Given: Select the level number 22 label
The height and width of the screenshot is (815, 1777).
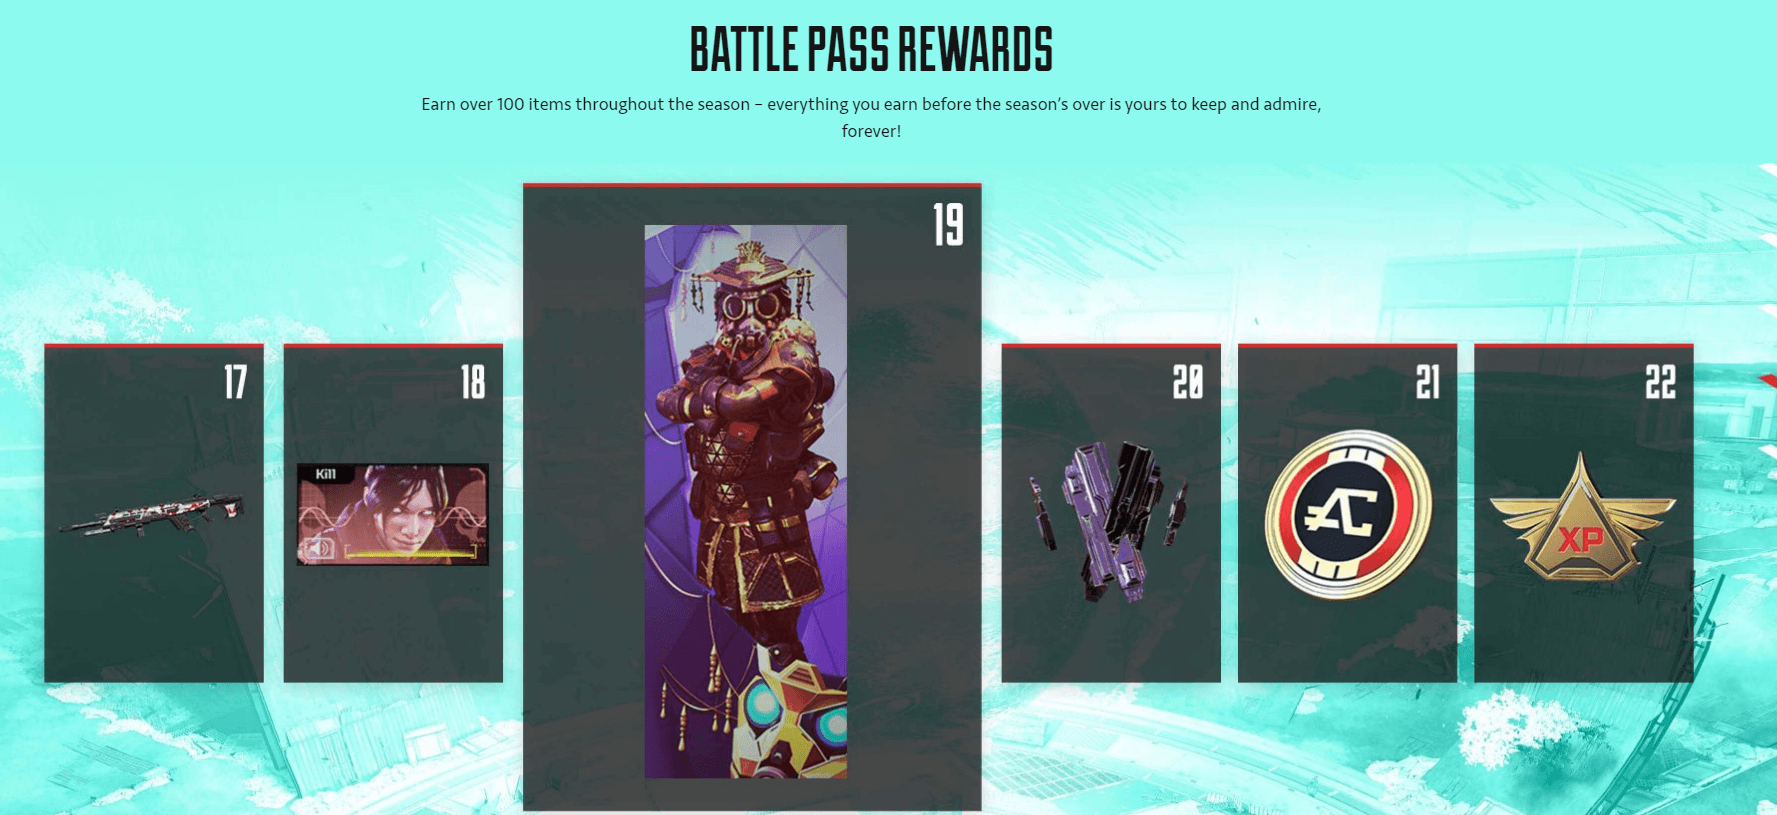Looking at the screenshot, I should coord(1660,382).
